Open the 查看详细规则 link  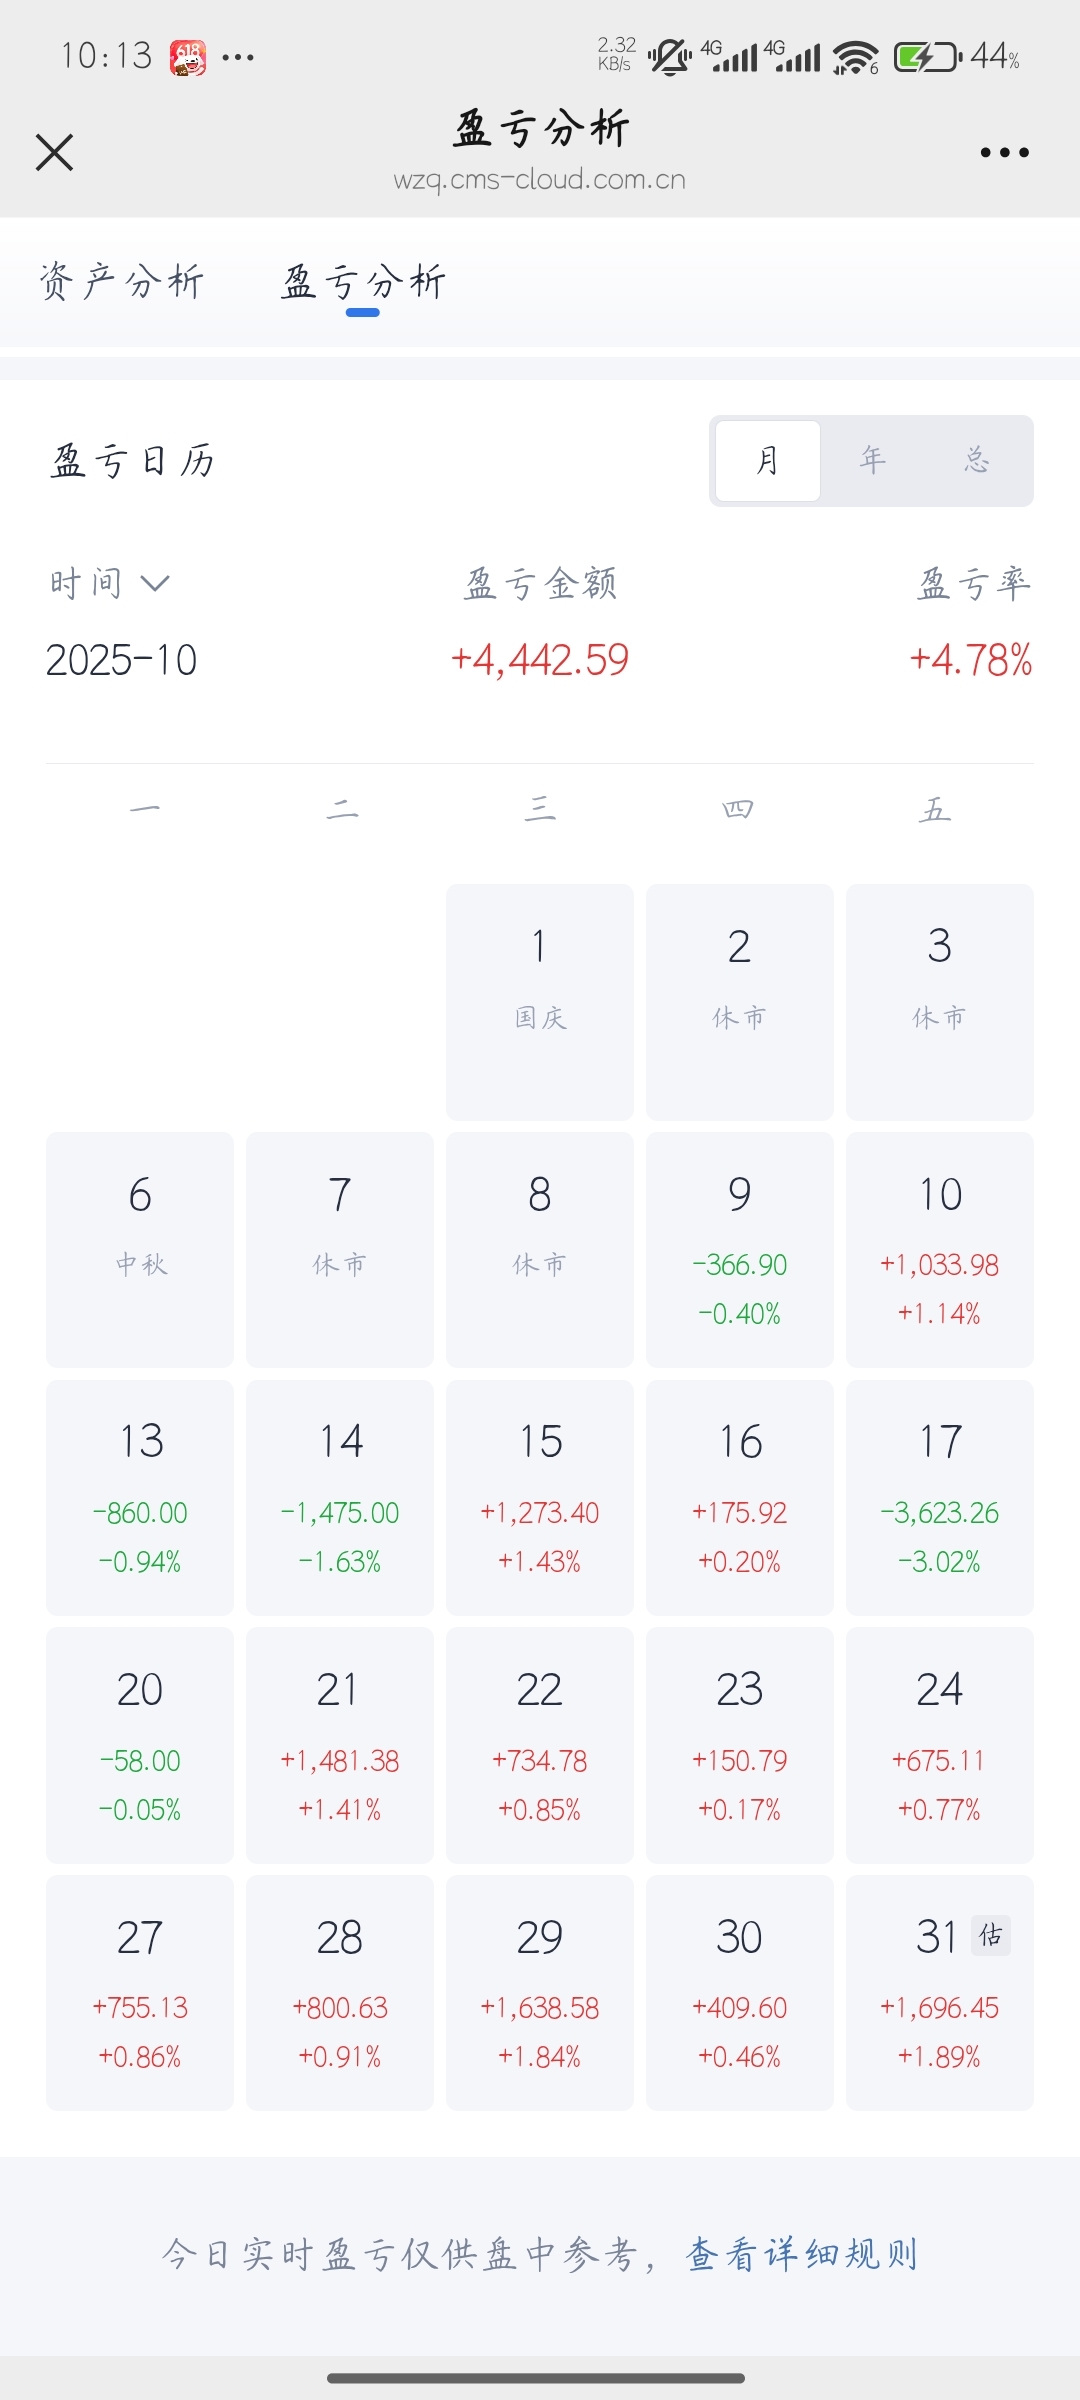802,2255
